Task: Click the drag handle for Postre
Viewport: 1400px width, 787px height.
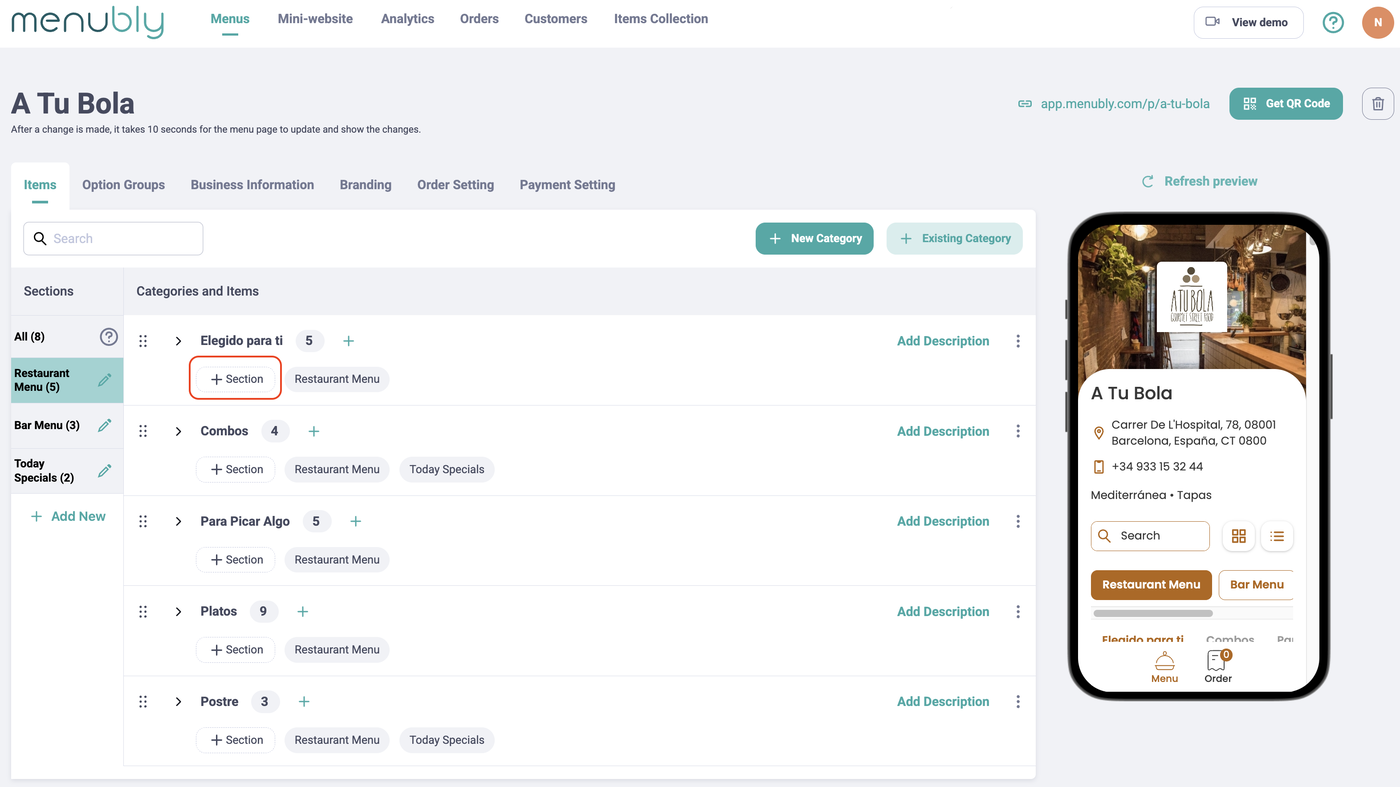Action: pos(143,702)
